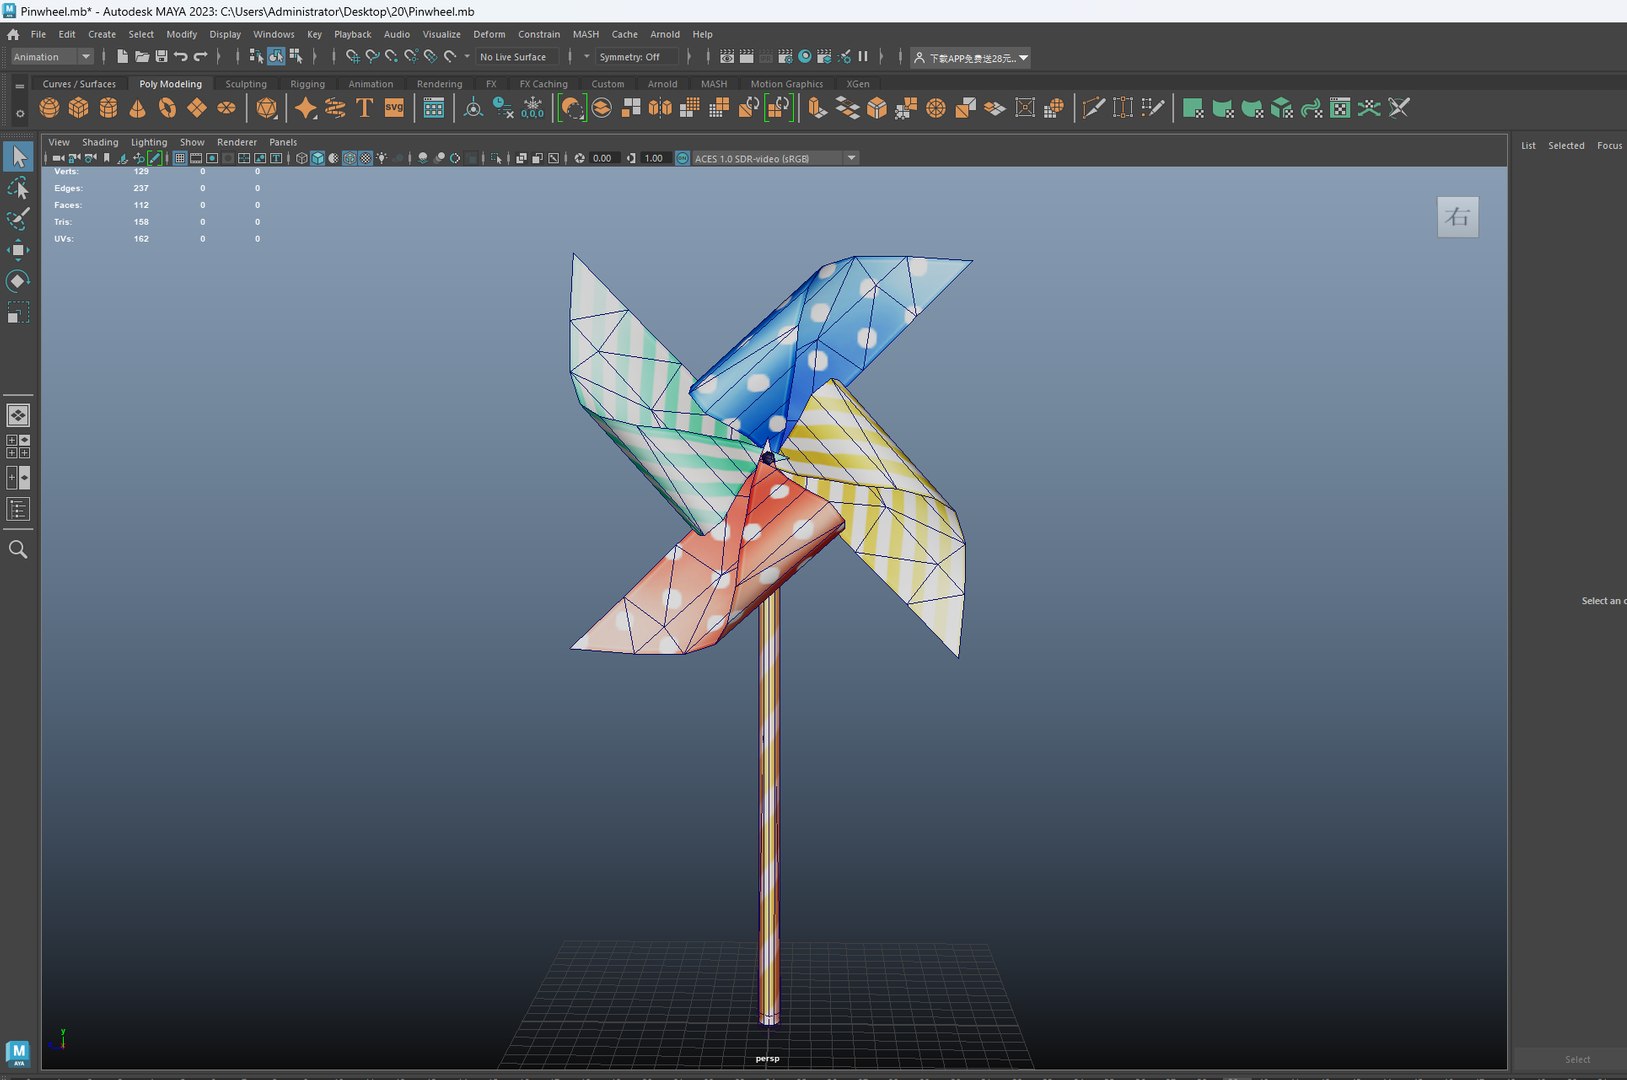Create a polygon torus from the shelf
Viewport: 1627px width, 1080px height.
tap(167, 108)
